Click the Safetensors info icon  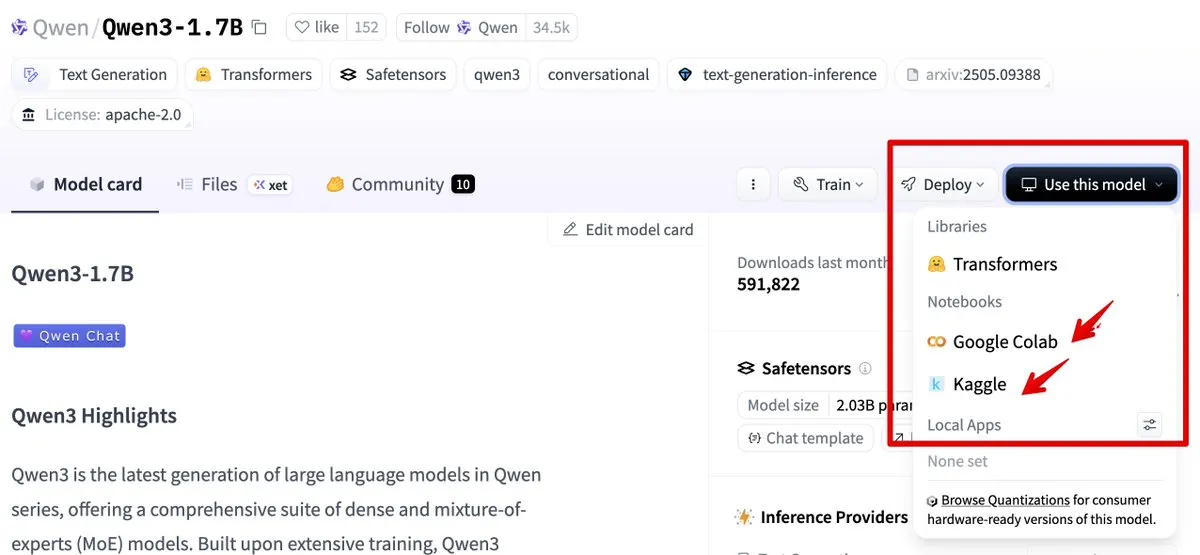click(x=866, y=369)
